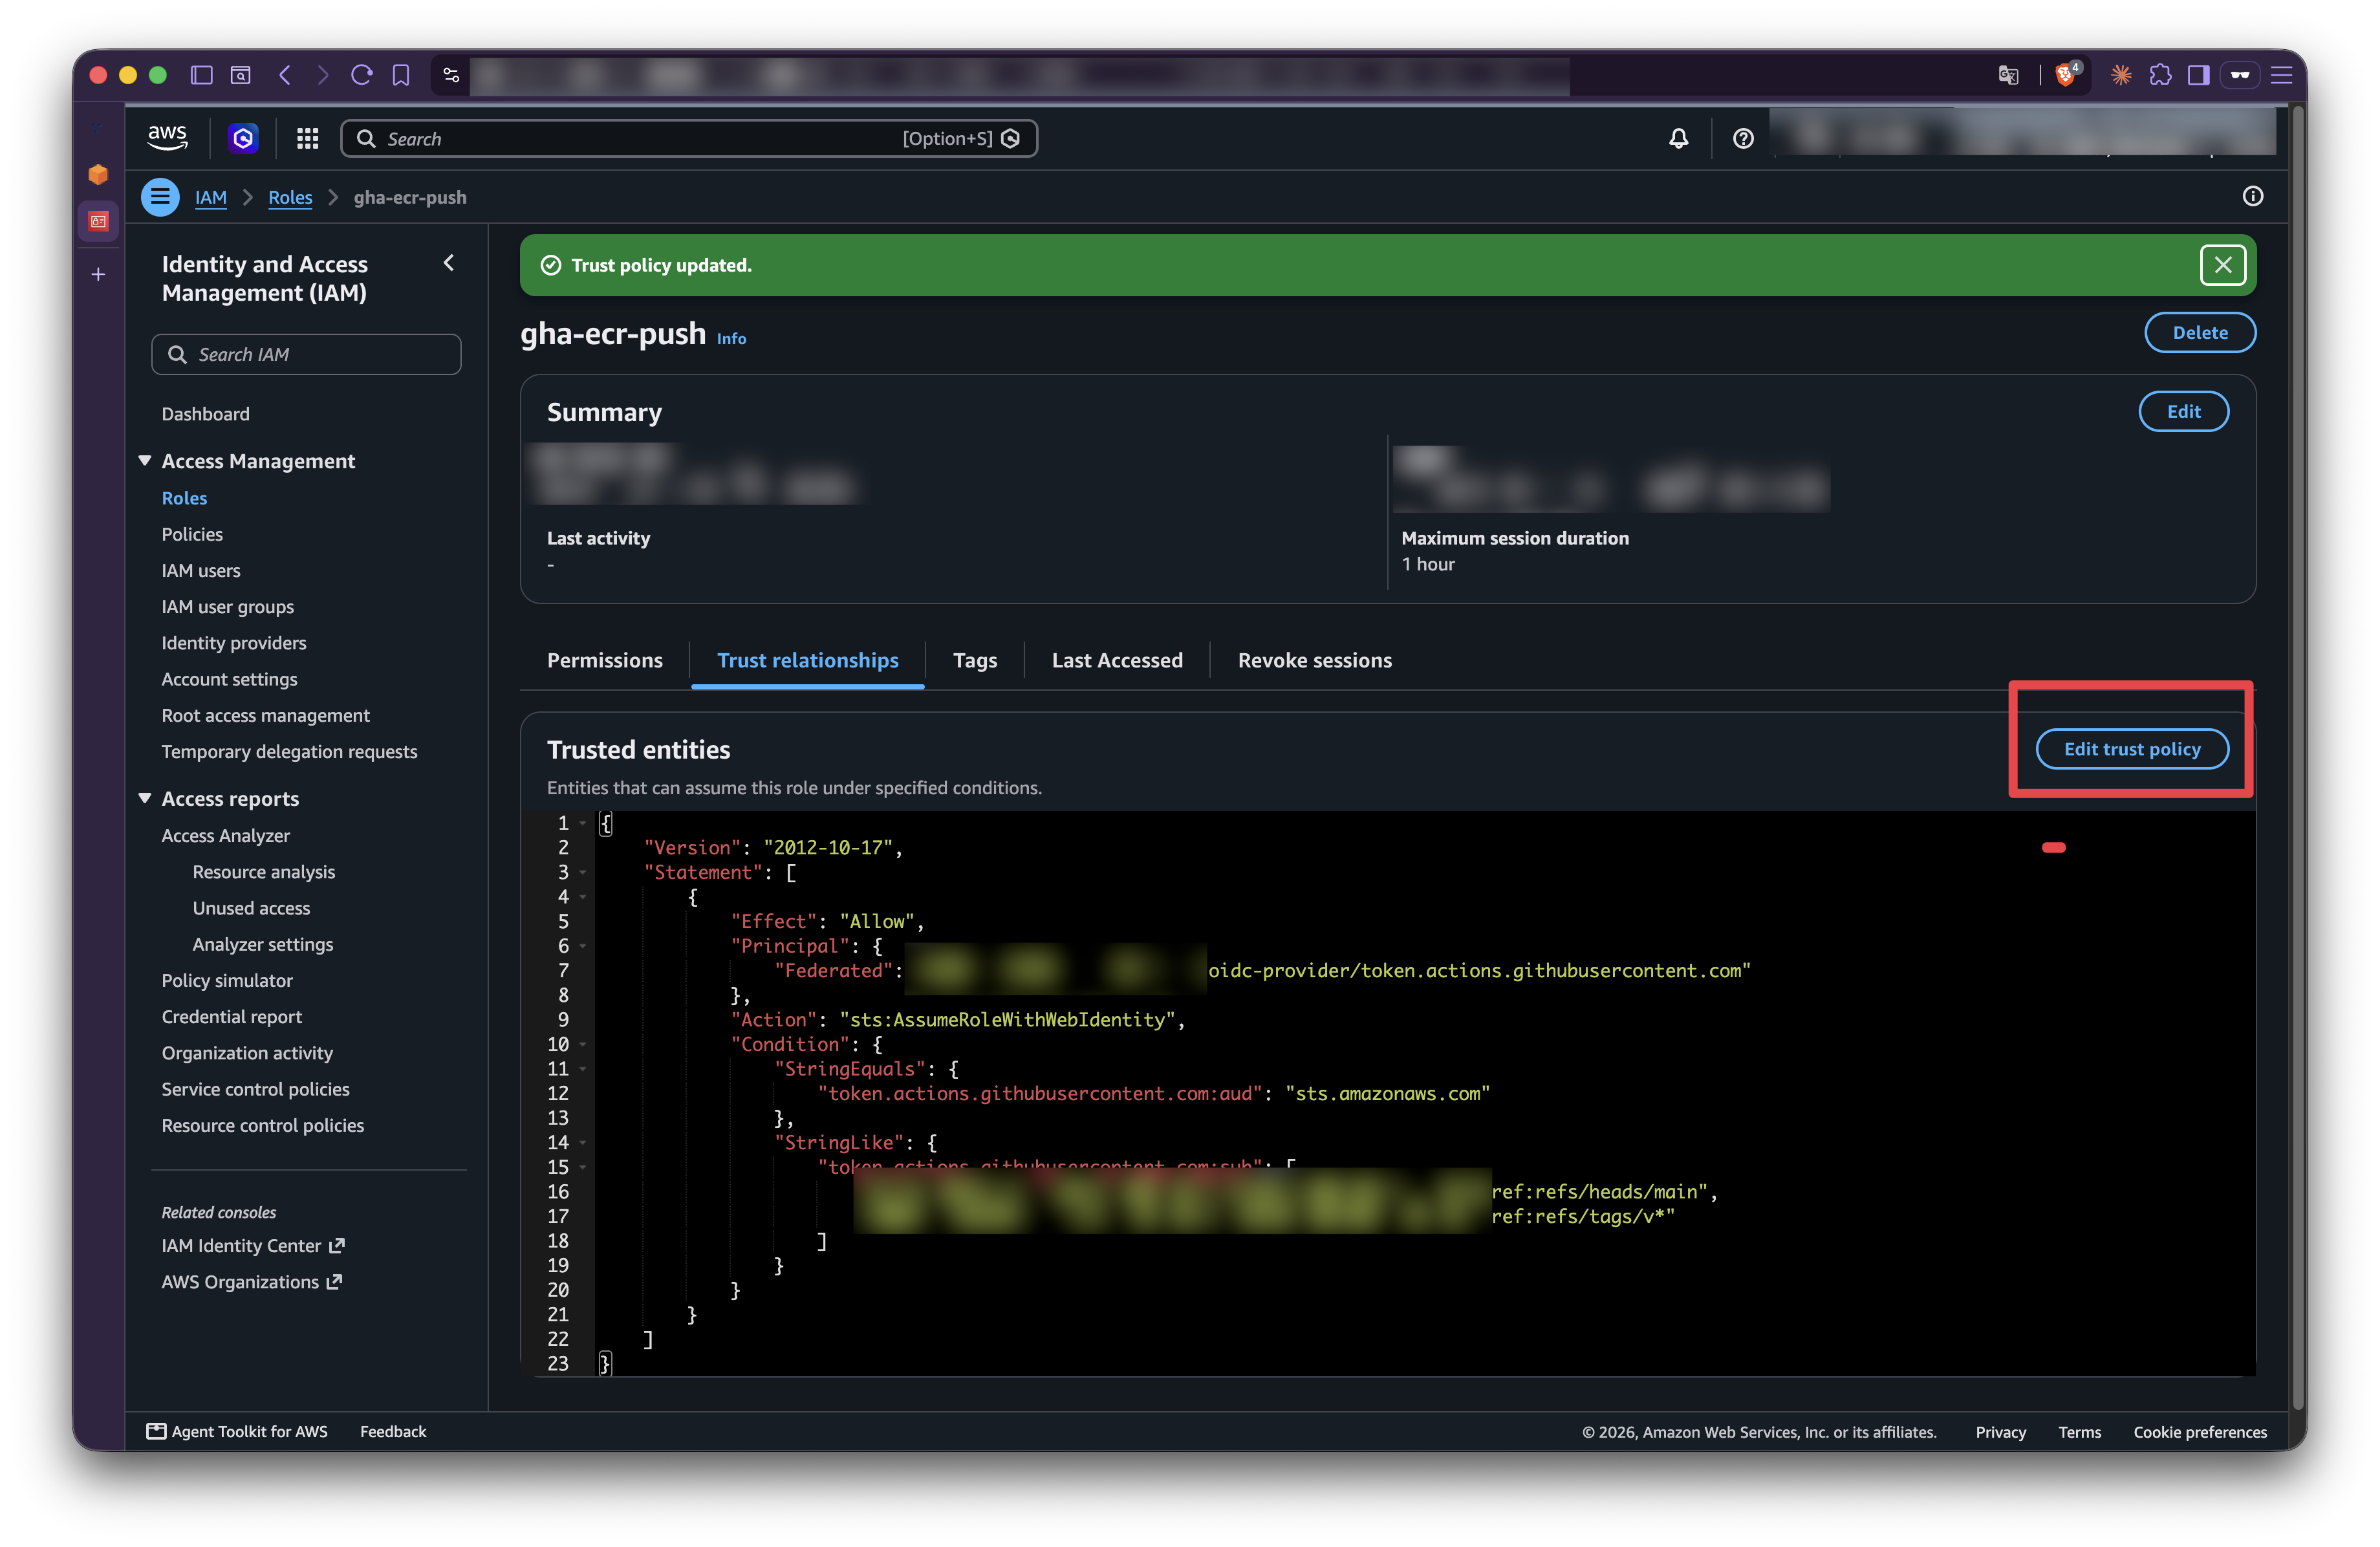Image resolution: width=2380 pixels, height=1547 pixels.
Task: Toggle the blue hamburger navigation button
Action: click(x=160, y=197)
